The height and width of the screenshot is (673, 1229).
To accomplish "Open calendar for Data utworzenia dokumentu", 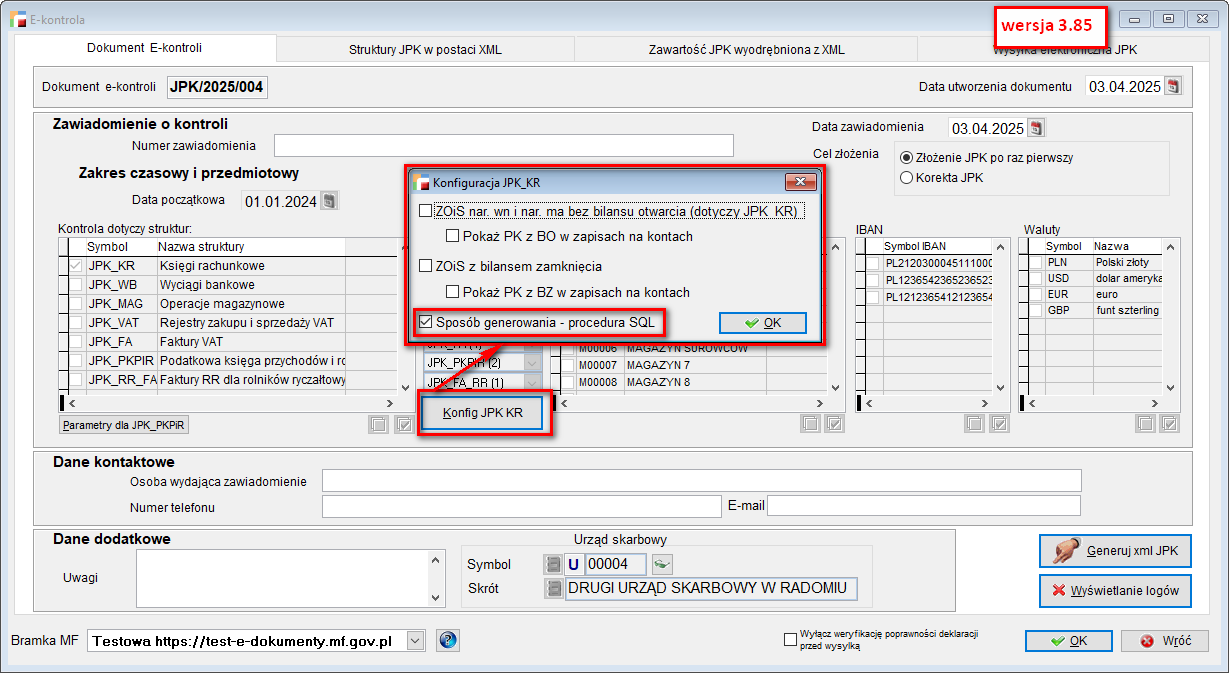I will [1173, 86].
